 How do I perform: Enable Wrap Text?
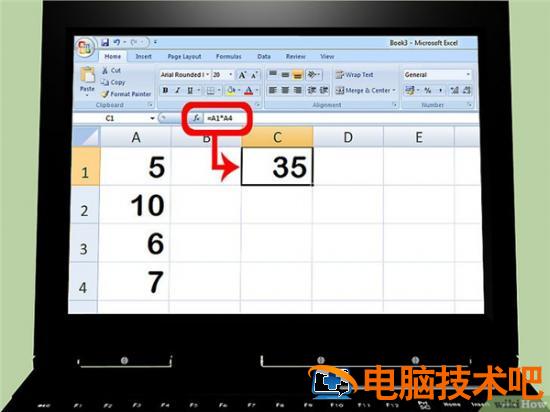point(354,75)
